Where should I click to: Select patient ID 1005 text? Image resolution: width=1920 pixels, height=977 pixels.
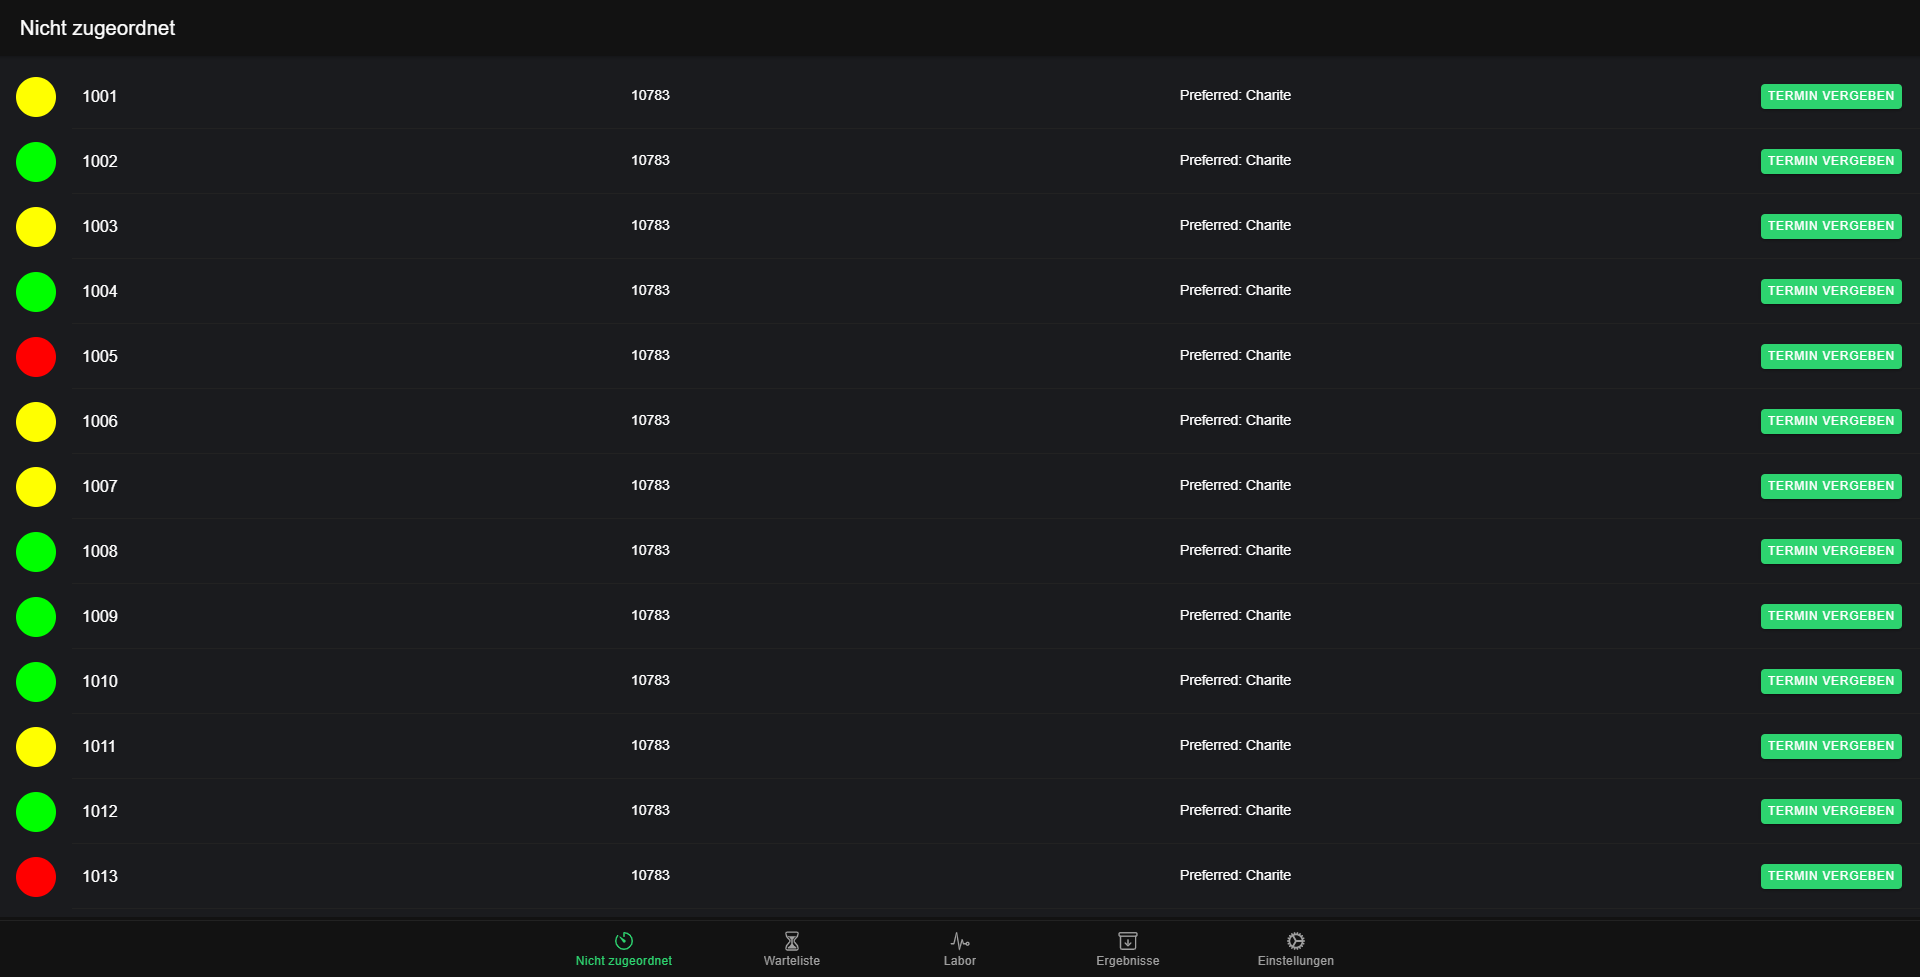click(100, 357)
